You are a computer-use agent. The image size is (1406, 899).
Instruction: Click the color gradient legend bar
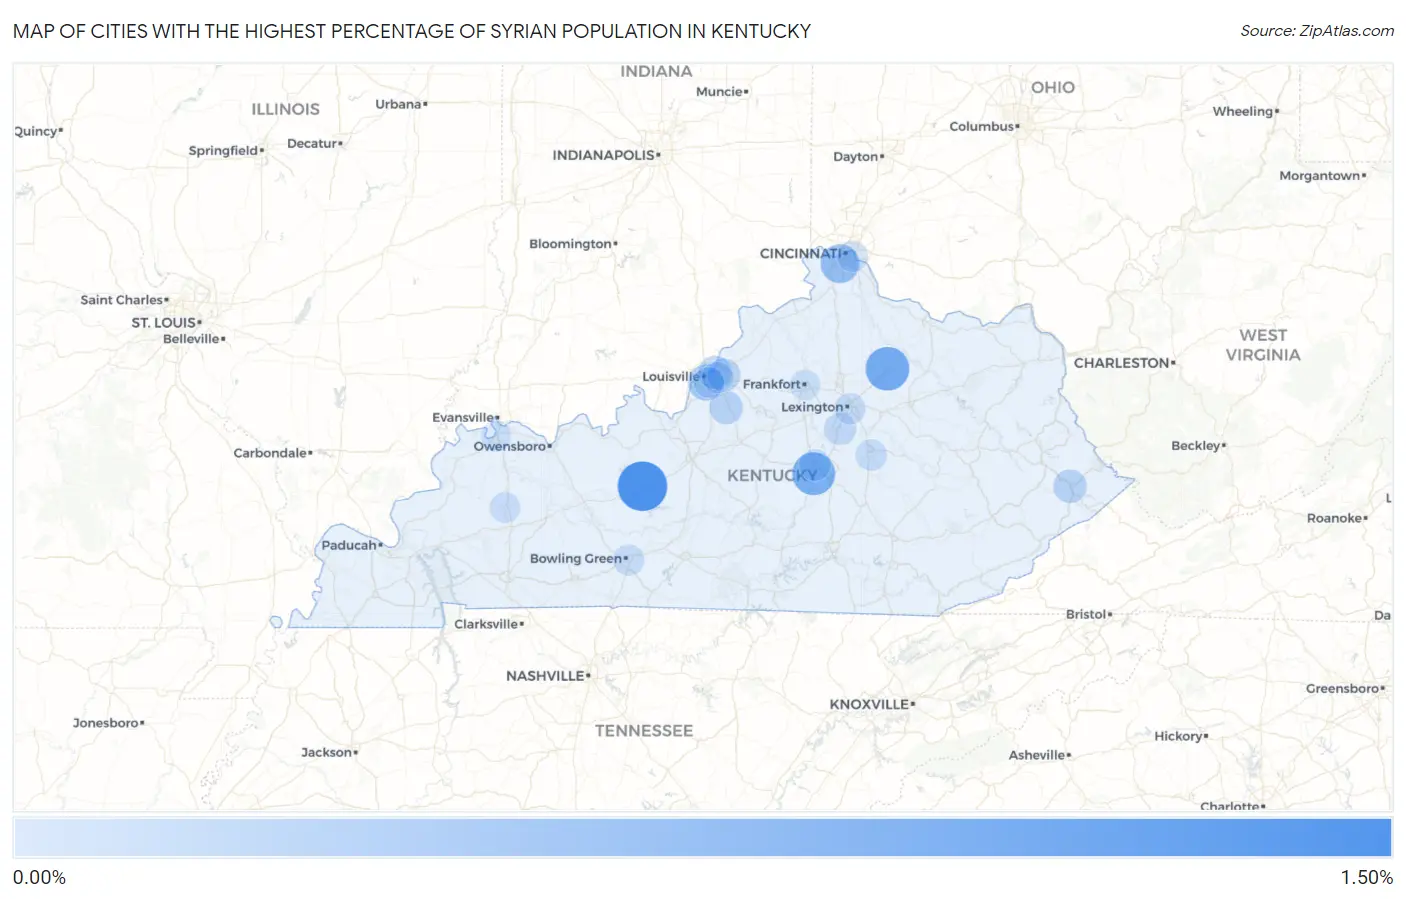(702, 837)
